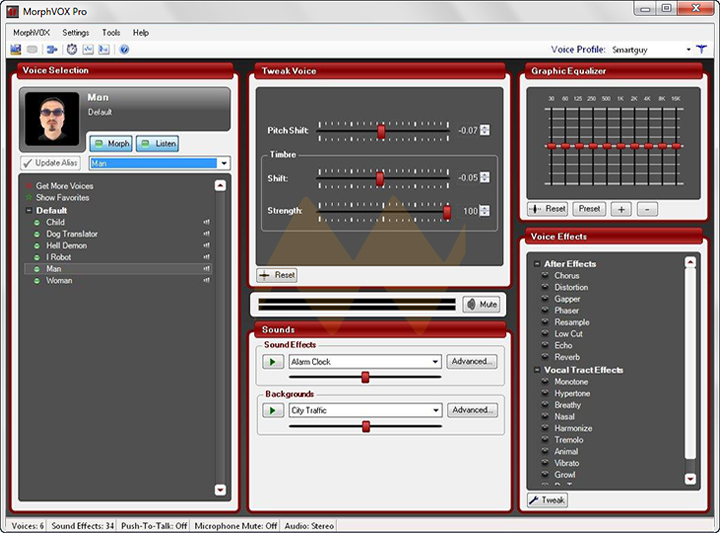Click the signal bars icon on the Child row

click(x=207, y=222)
